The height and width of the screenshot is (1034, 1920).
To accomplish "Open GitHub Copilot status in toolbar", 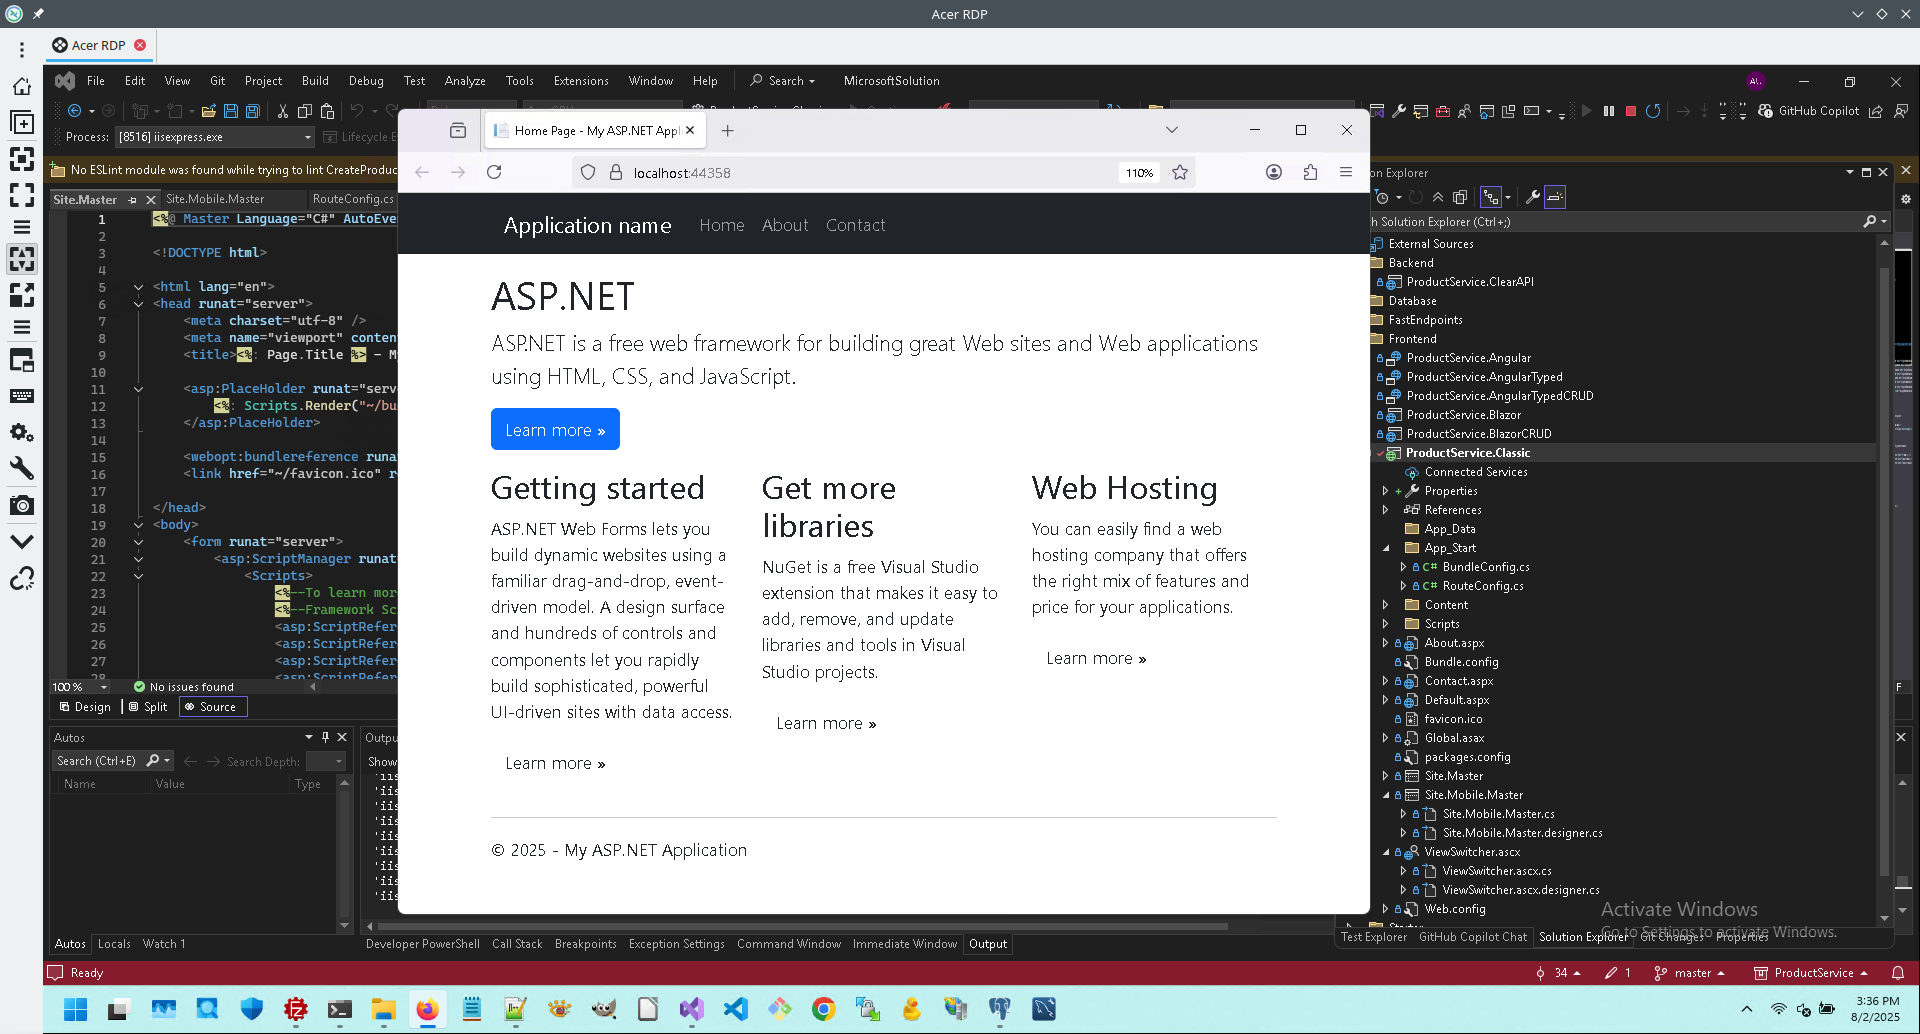I will [1809, 111].
